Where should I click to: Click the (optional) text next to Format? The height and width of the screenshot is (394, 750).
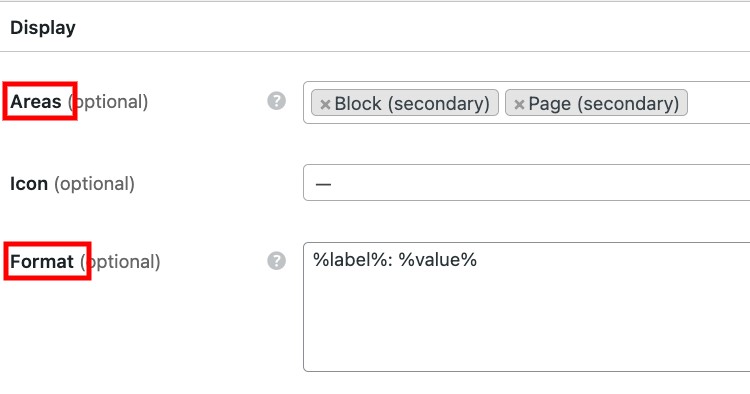pos(120,262)
